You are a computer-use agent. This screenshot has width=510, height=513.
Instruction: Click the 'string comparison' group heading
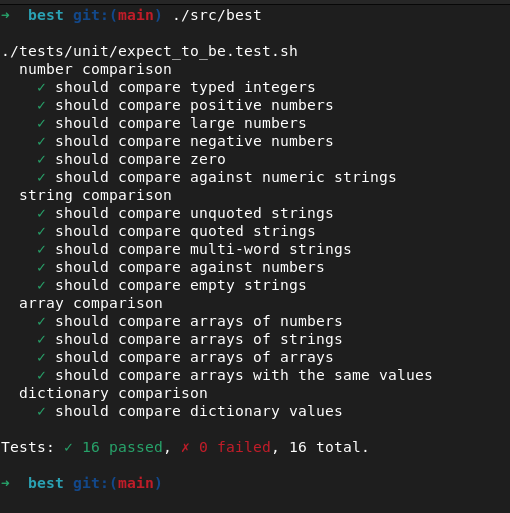pos(95,195)
